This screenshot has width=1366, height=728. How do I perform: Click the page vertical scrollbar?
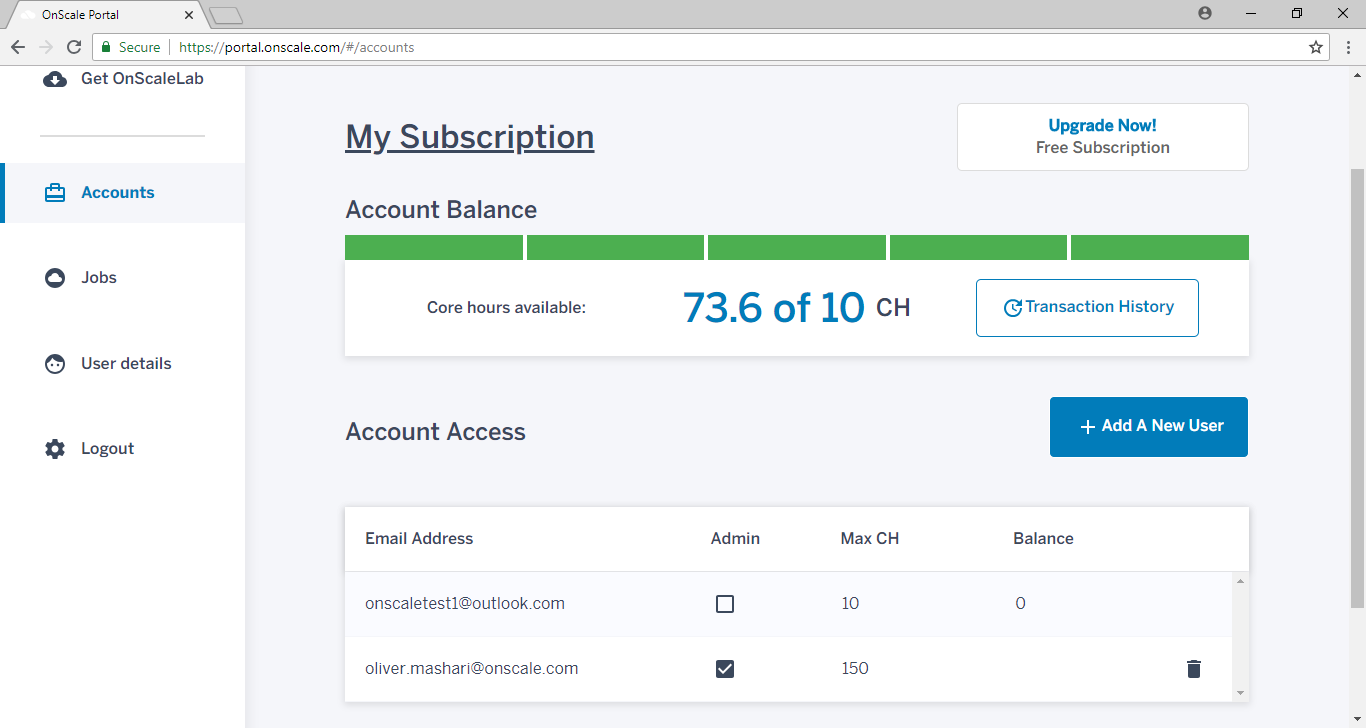click(x=1357, y=388)
